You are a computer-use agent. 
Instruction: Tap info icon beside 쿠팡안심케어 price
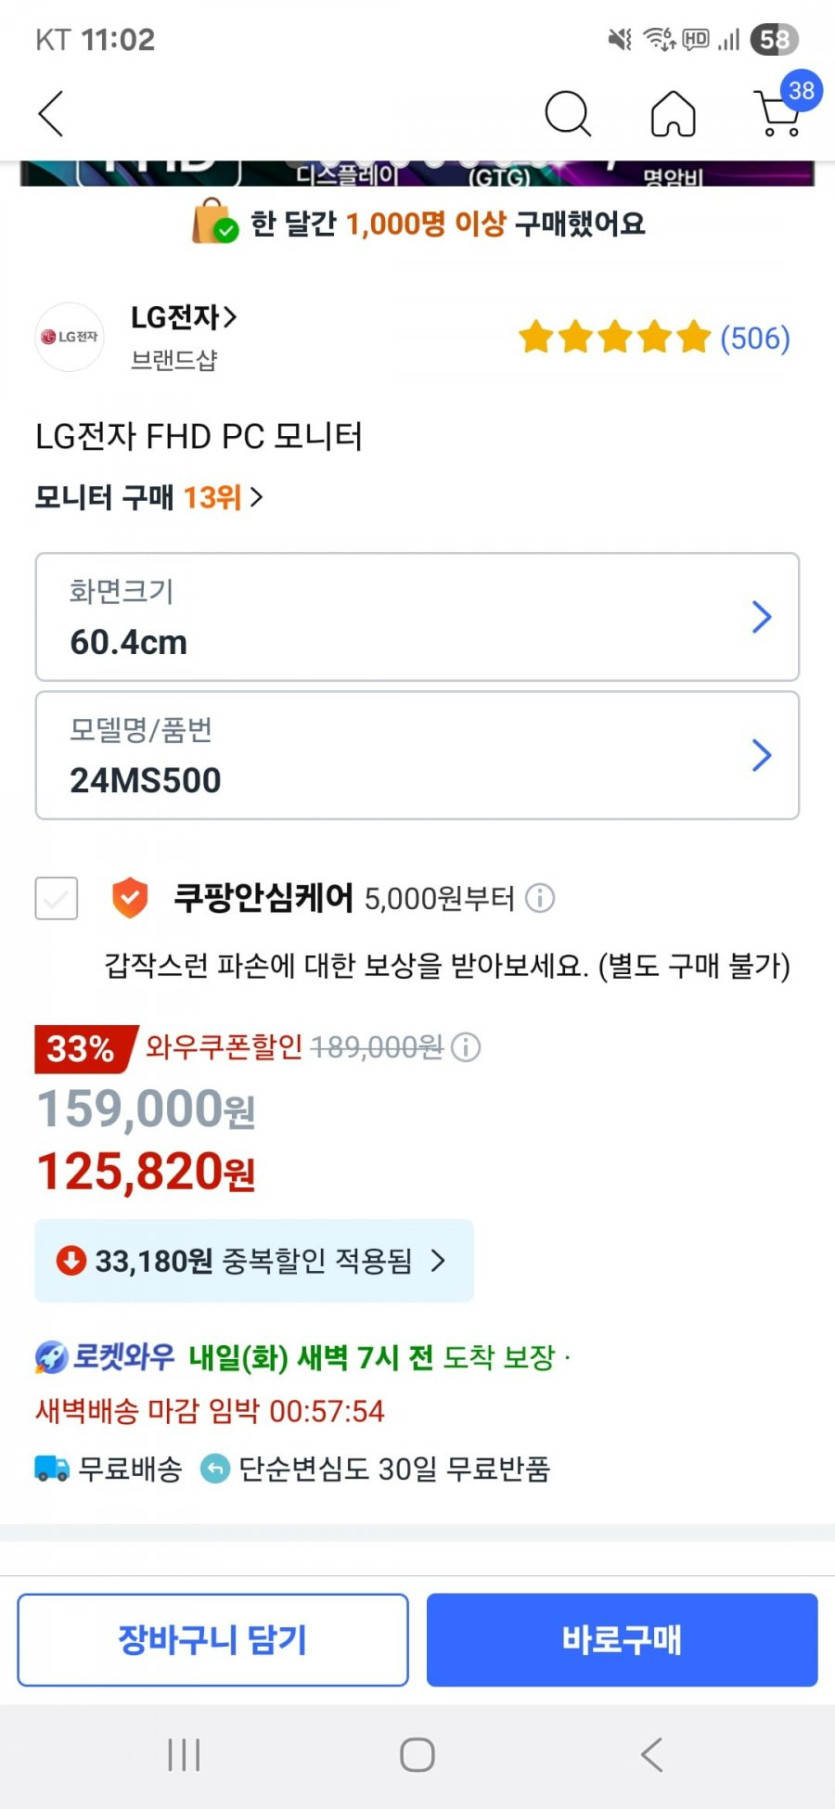point(540,898)
